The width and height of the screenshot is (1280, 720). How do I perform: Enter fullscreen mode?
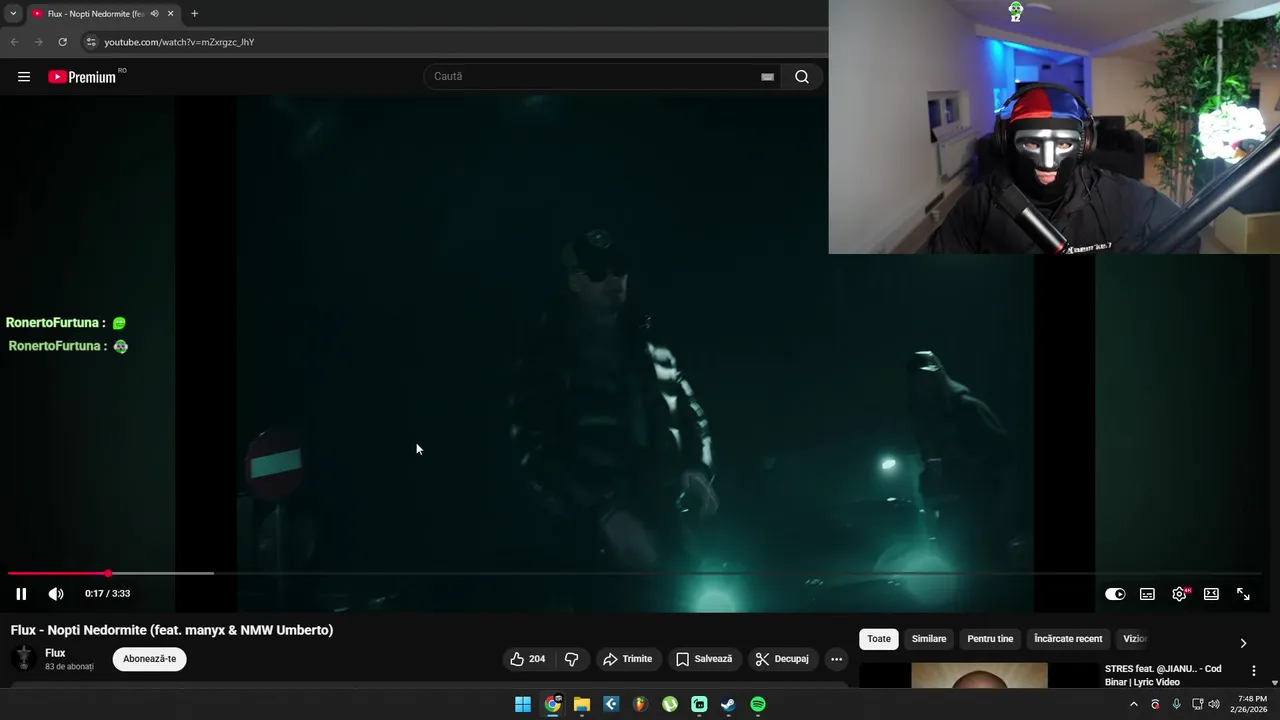(x=1243, y=594)
